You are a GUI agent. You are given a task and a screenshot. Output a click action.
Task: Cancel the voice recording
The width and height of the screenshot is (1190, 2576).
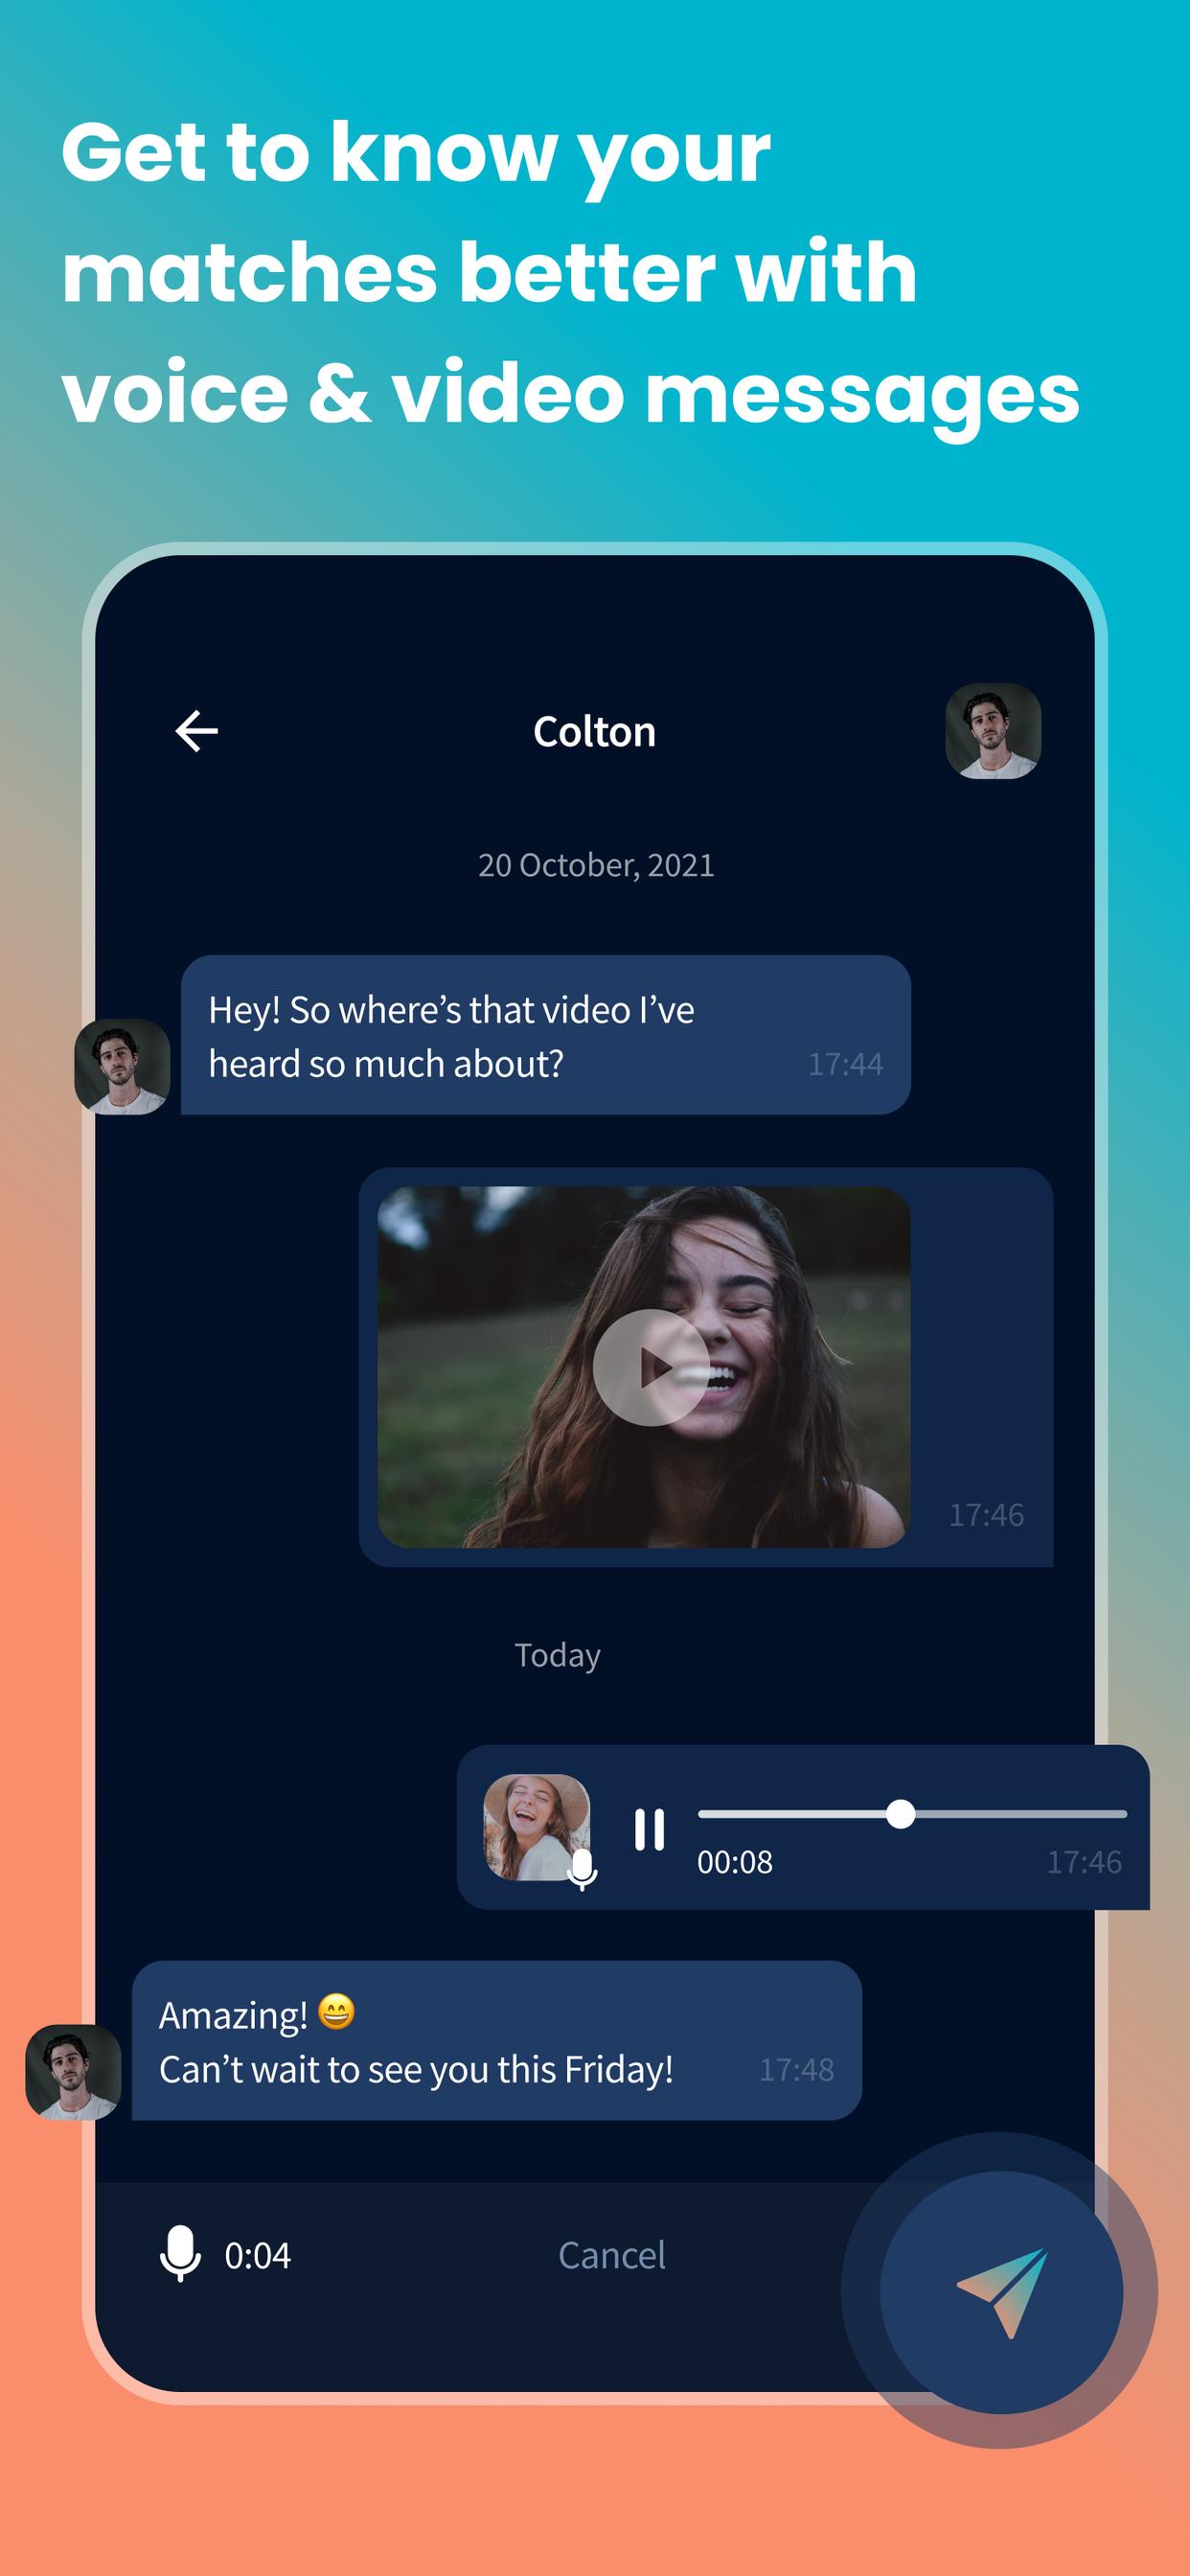[x=611, y=2255]
